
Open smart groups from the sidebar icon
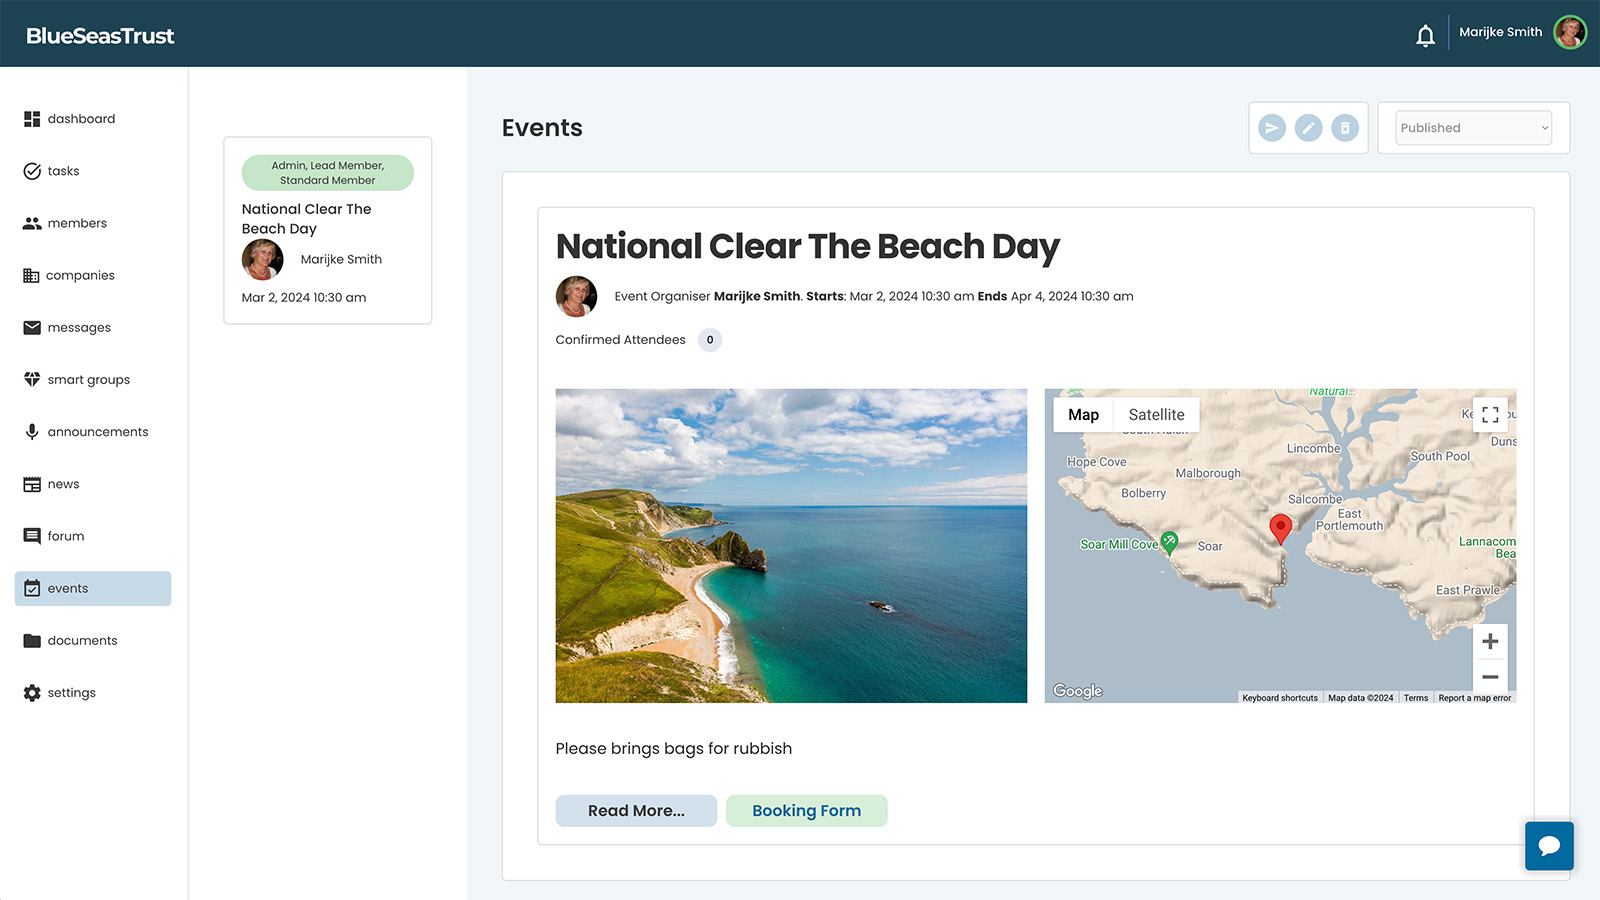click(x=31, y=379)
